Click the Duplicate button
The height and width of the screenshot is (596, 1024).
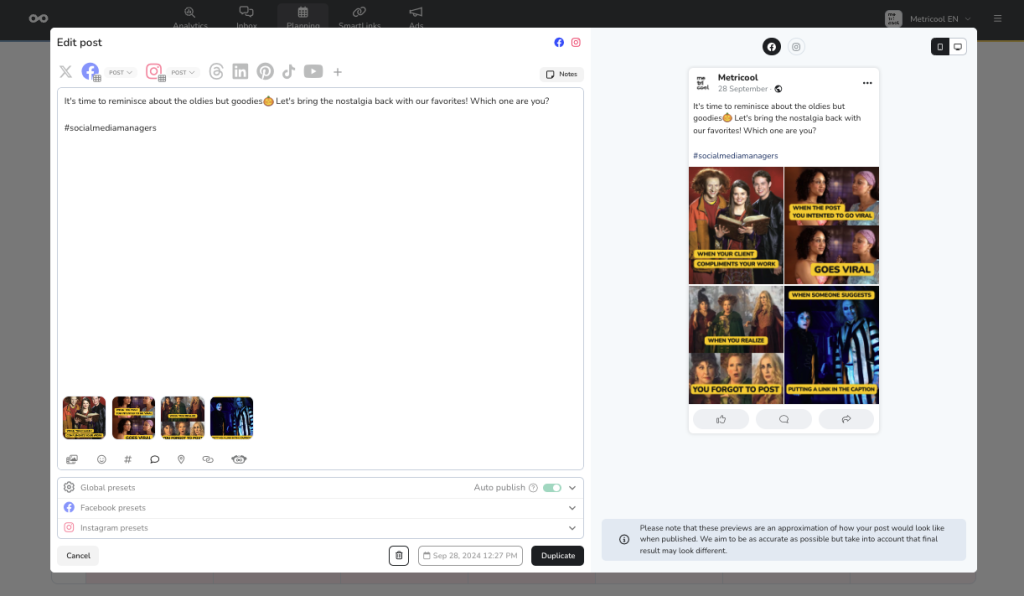[x=558, y=556]
